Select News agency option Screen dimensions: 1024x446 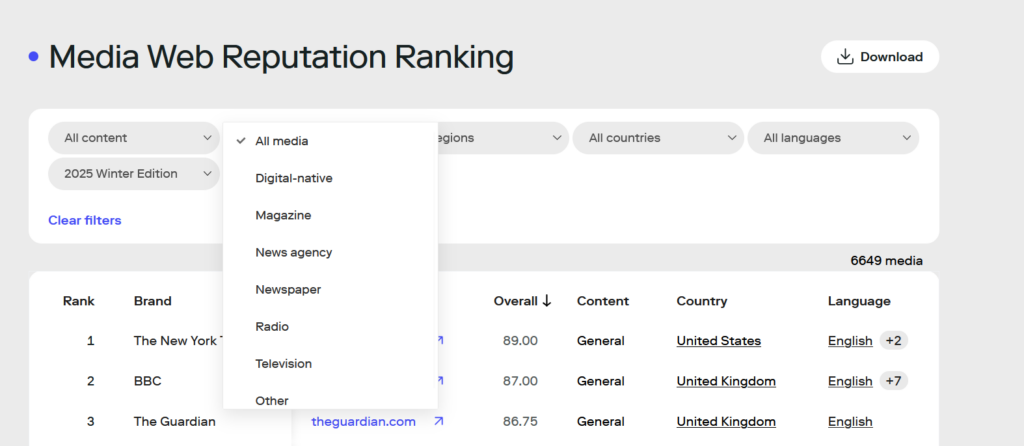tap(294, 252)
